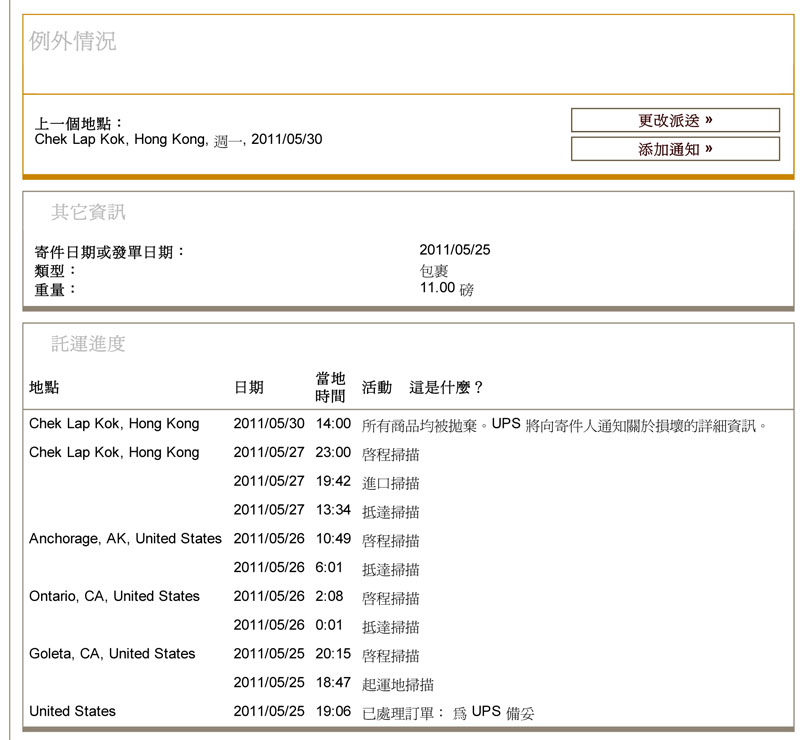
Task: Click the 添加通知 button
Action: click(675, 149)
